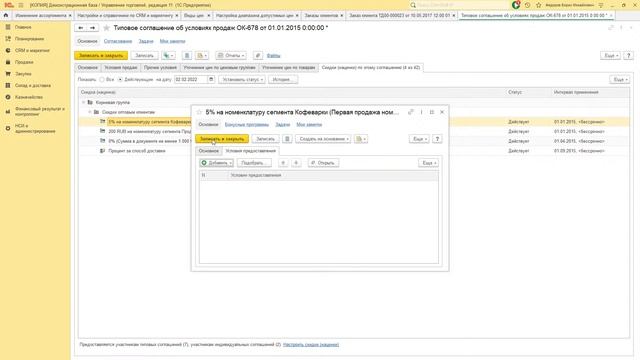Open Установить статус dropdown
Viewport: 640px width, 360px height.
tap(242, 79)
